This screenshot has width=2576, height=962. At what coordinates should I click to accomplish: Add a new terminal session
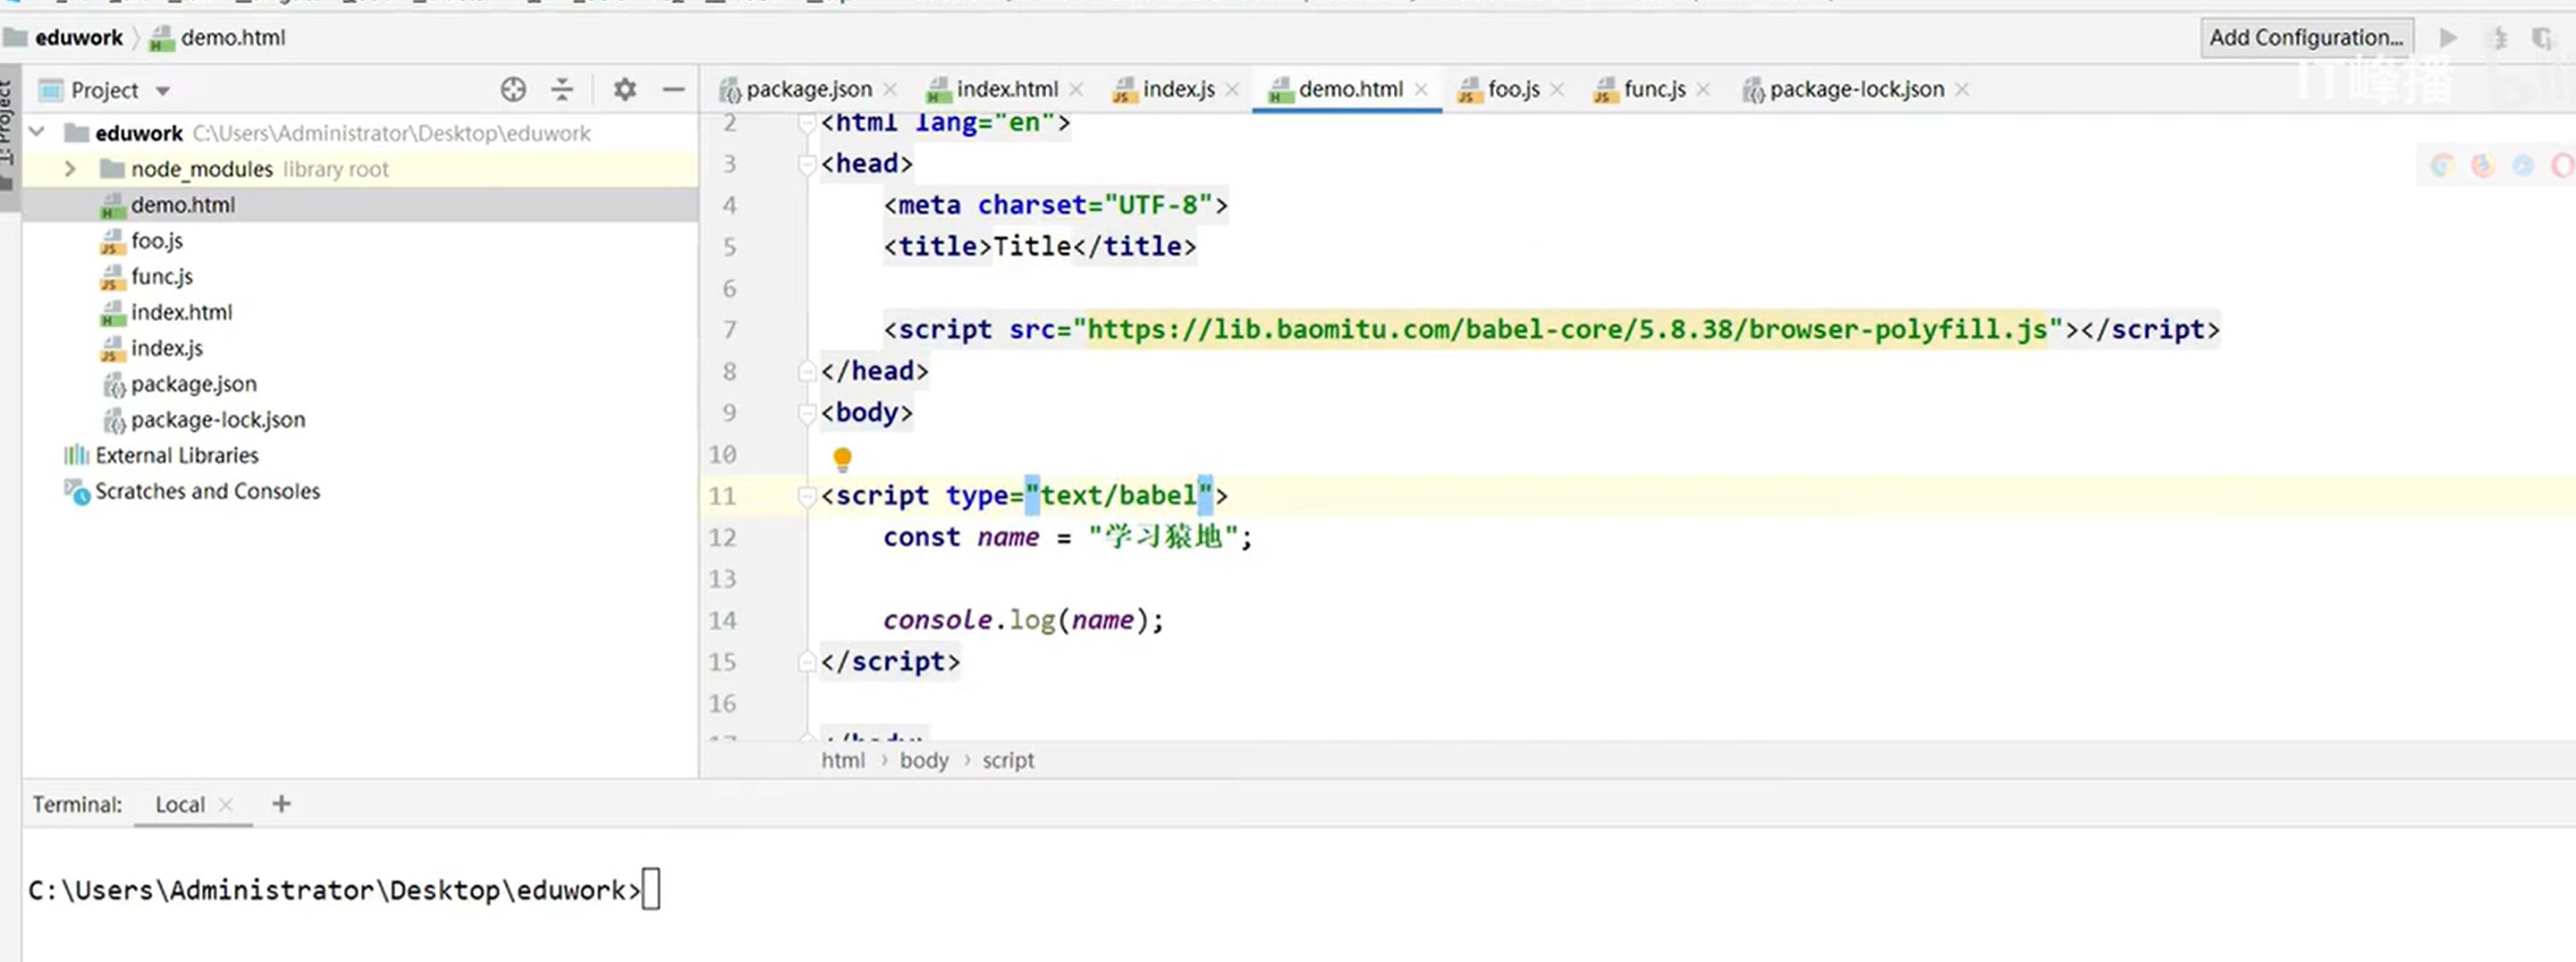[281, 804]
